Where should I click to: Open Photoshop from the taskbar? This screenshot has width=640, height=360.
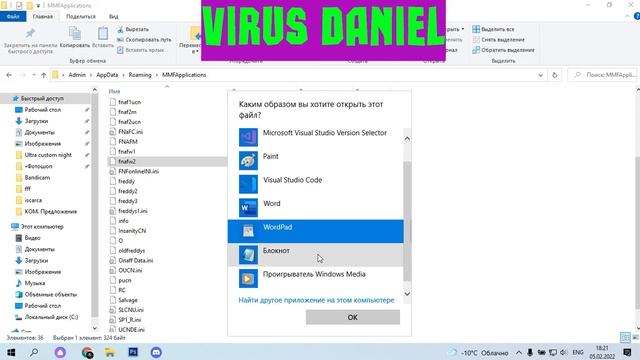pos(133,352)
